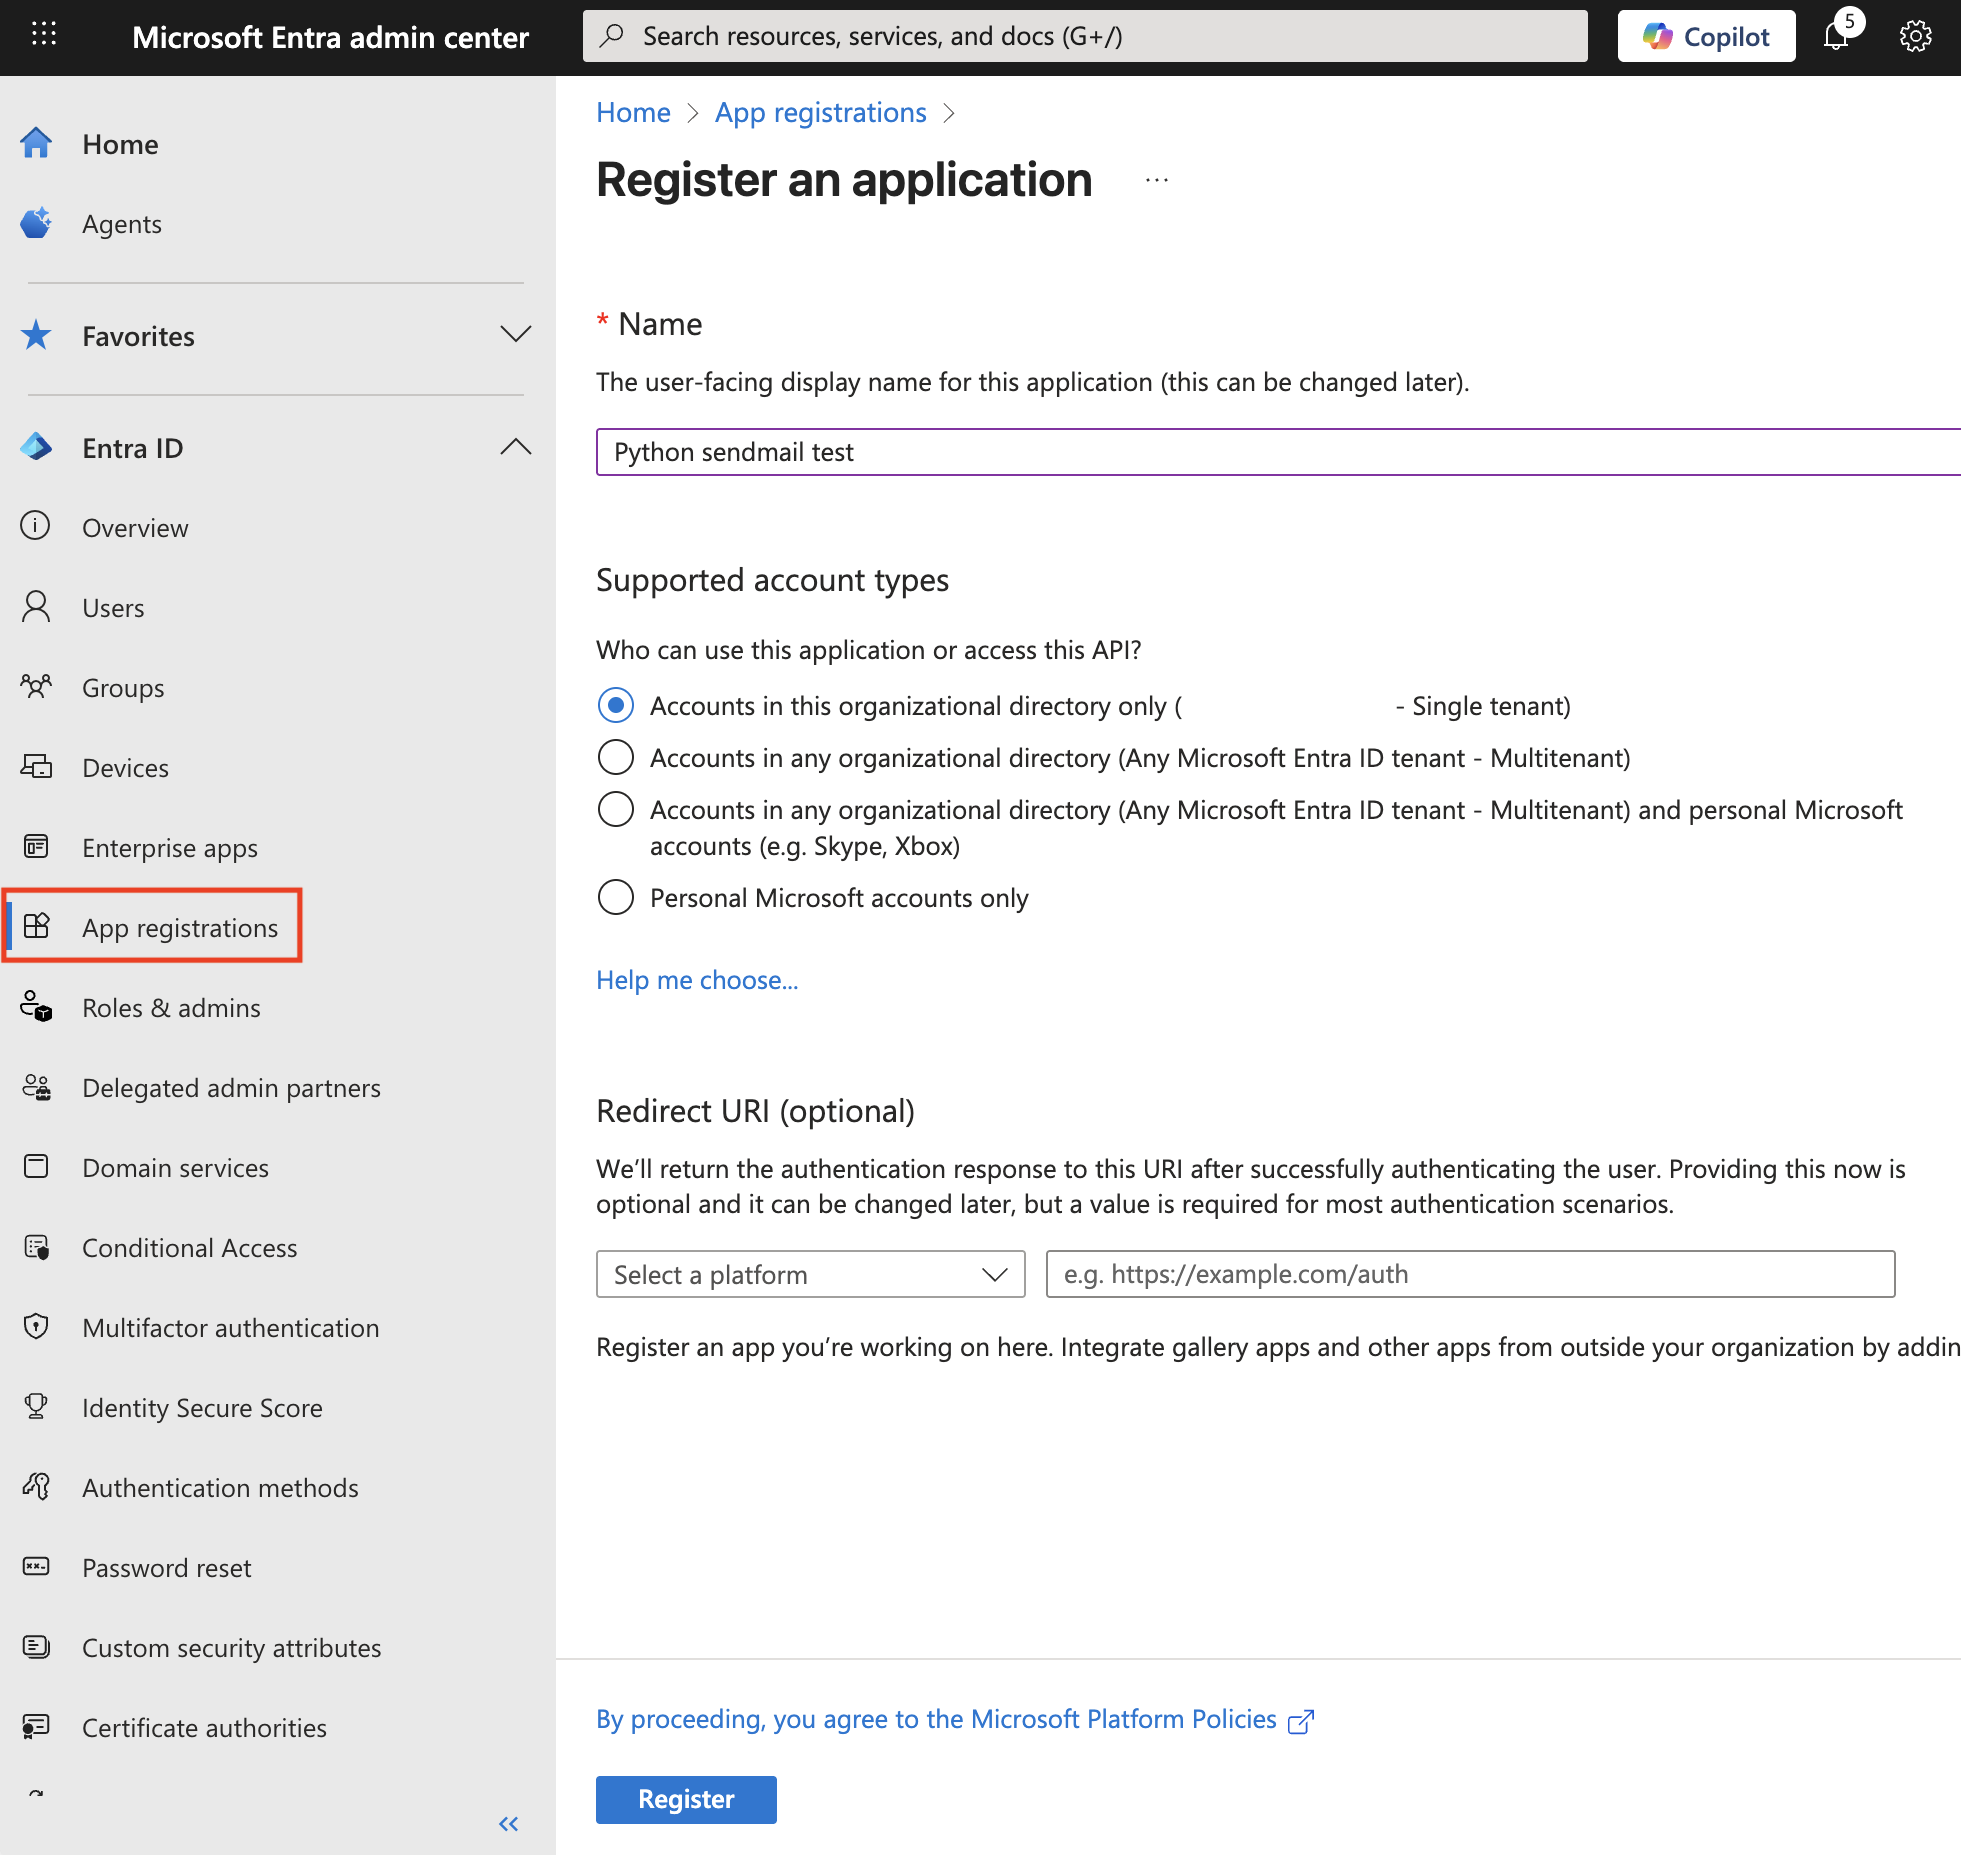Viewport: 1961px width, 1855px height.
Task: Collapse the Entra ID section
Action: click(515, 447)
